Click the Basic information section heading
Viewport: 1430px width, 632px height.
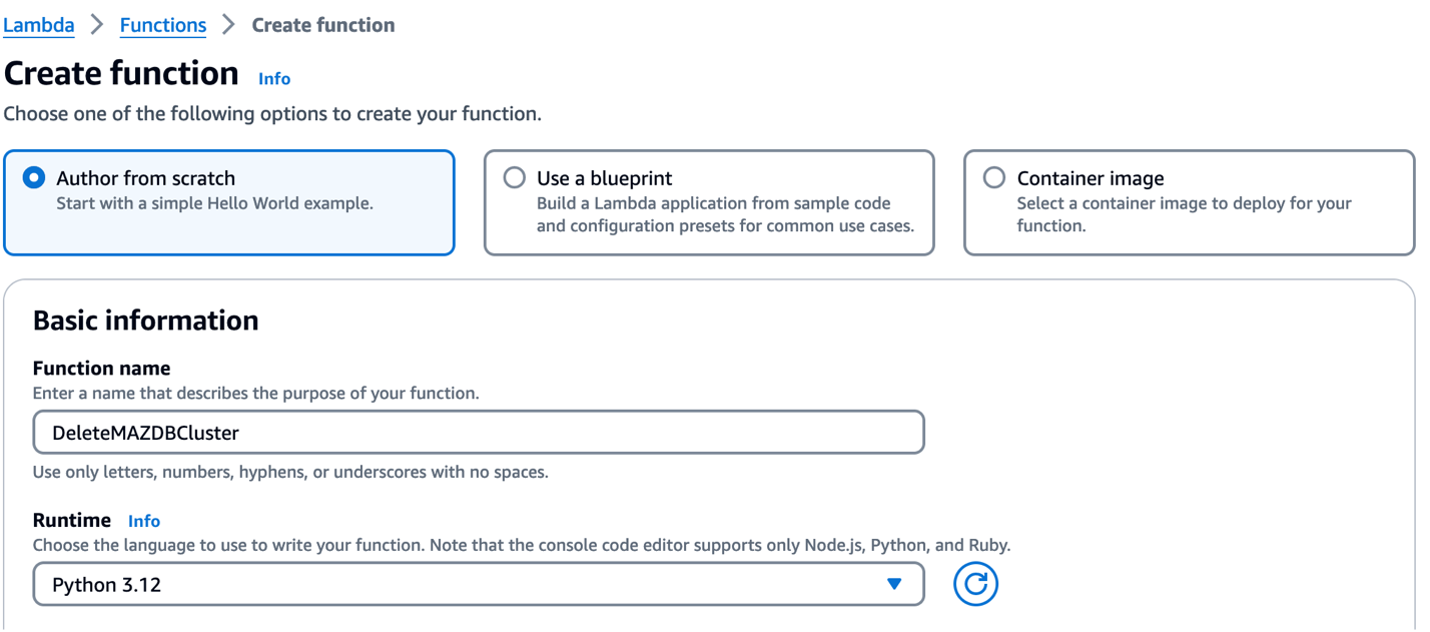[146, 320]
